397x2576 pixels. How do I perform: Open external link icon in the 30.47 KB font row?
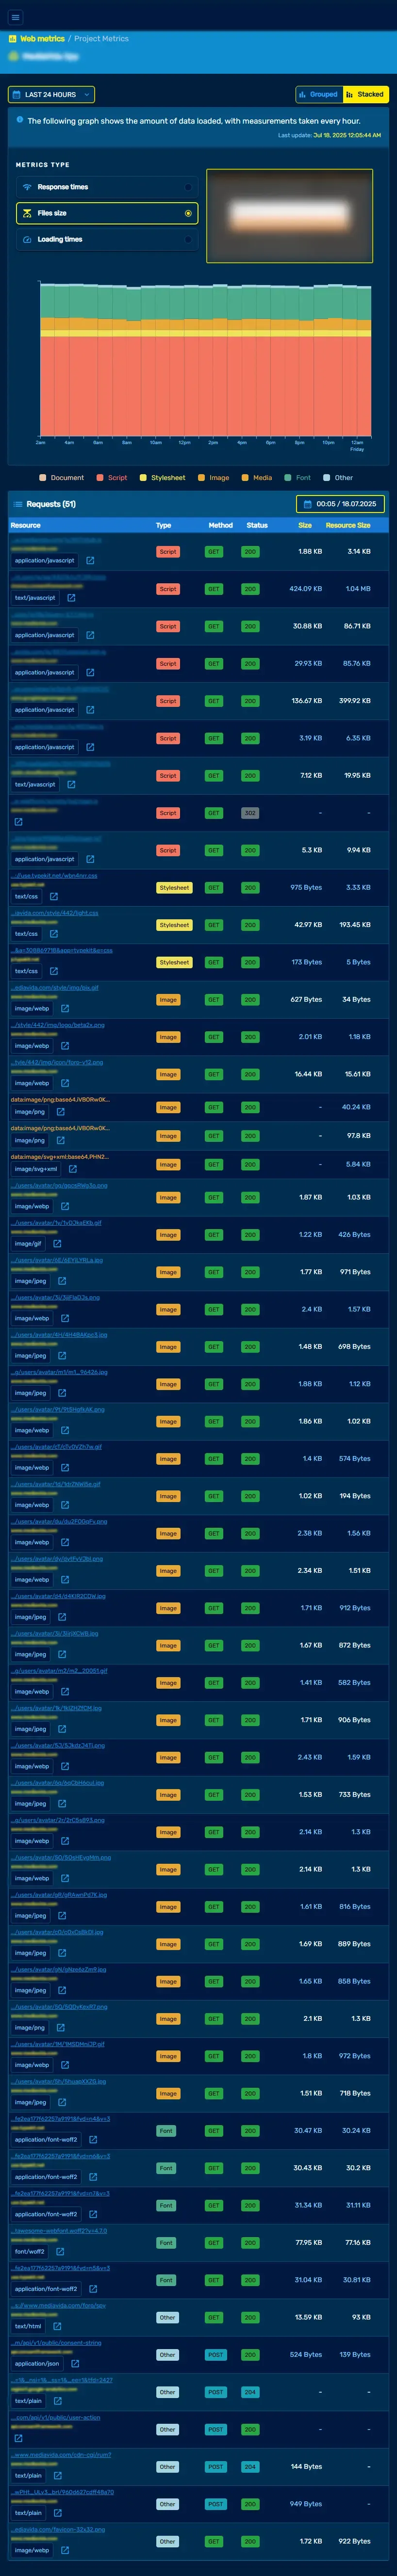[93, 2140]
